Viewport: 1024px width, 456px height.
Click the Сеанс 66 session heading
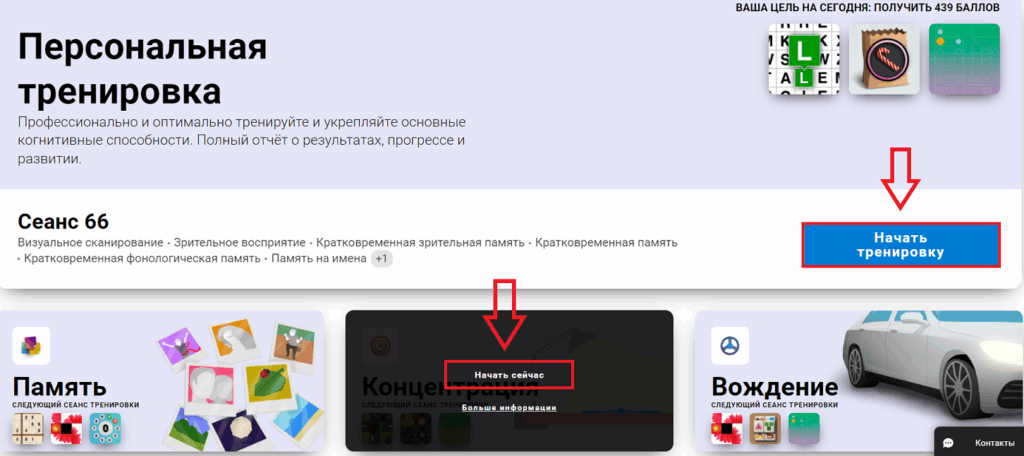pyautogui.click(x=63, y=221)
